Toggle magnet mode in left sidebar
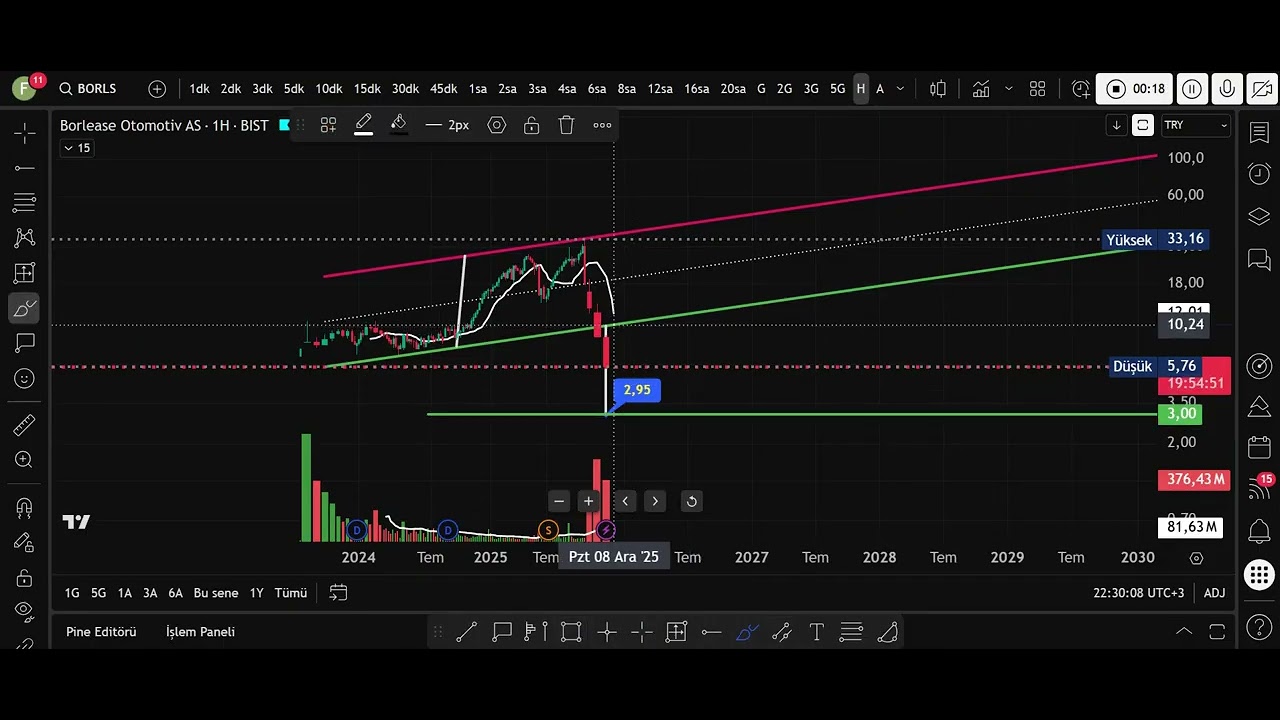 [x=24, y=508]
